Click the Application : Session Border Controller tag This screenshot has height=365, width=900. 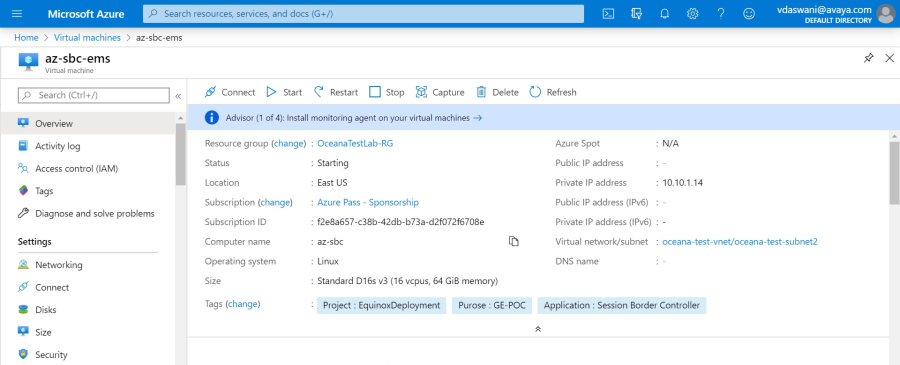(622, 305)
